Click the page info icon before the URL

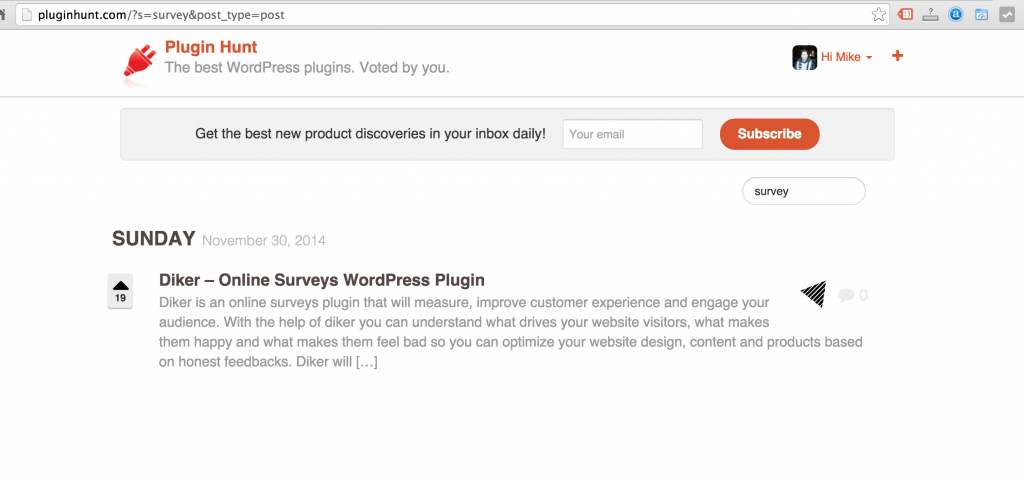(27, 14)
